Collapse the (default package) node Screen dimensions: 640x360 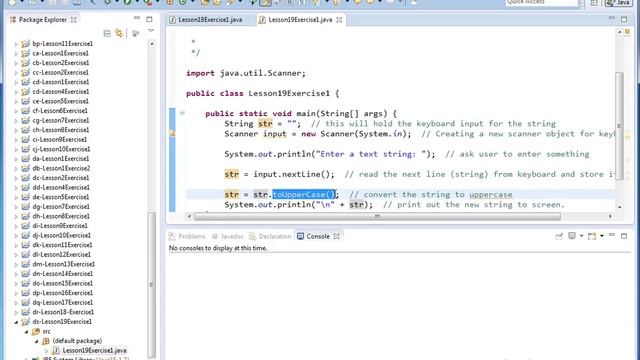click(36, 341)
